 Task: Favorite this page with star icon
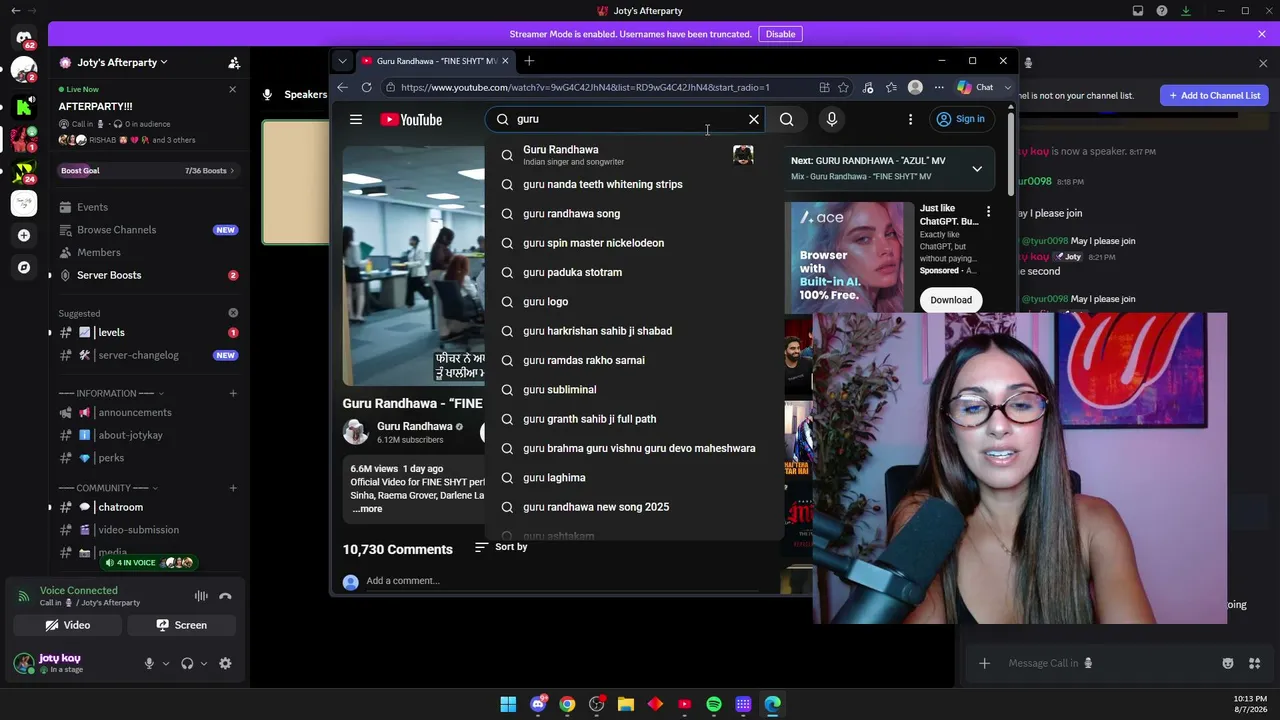pyautogui.click(x=844, y=88)
